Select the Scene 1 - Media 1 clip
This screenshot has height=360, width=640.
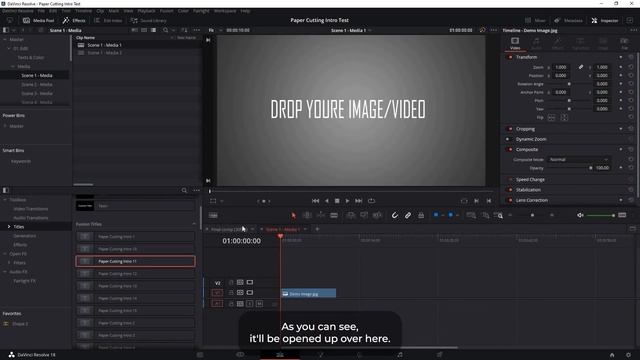click(x=104, y=45)
